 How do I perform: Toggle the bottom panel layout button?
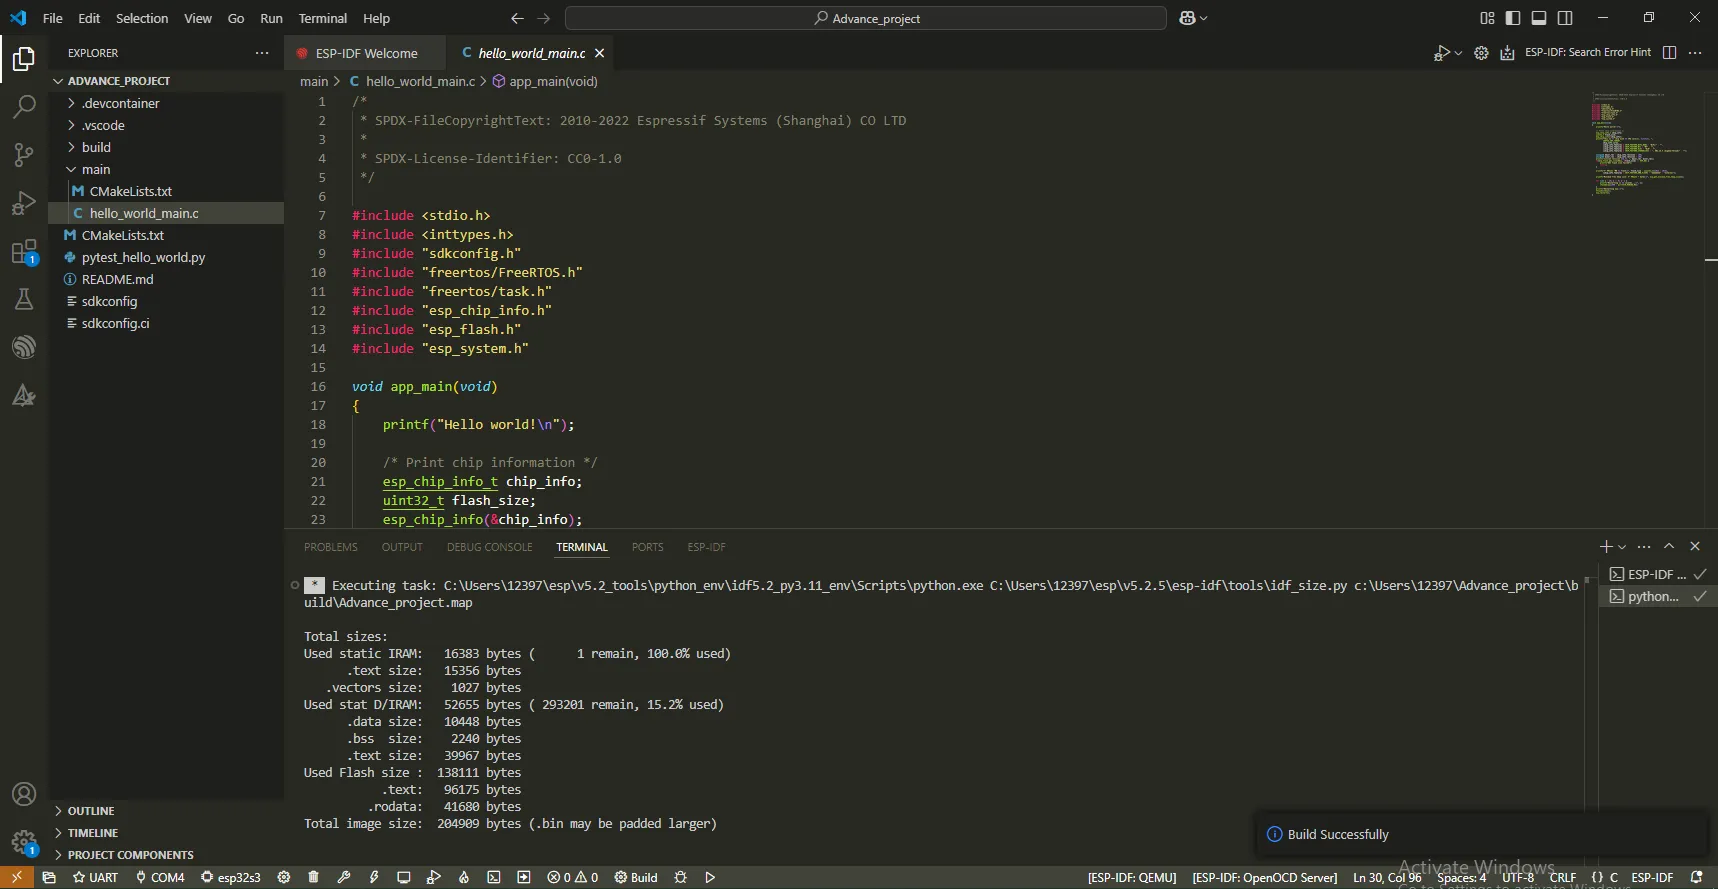point(1539,18)
